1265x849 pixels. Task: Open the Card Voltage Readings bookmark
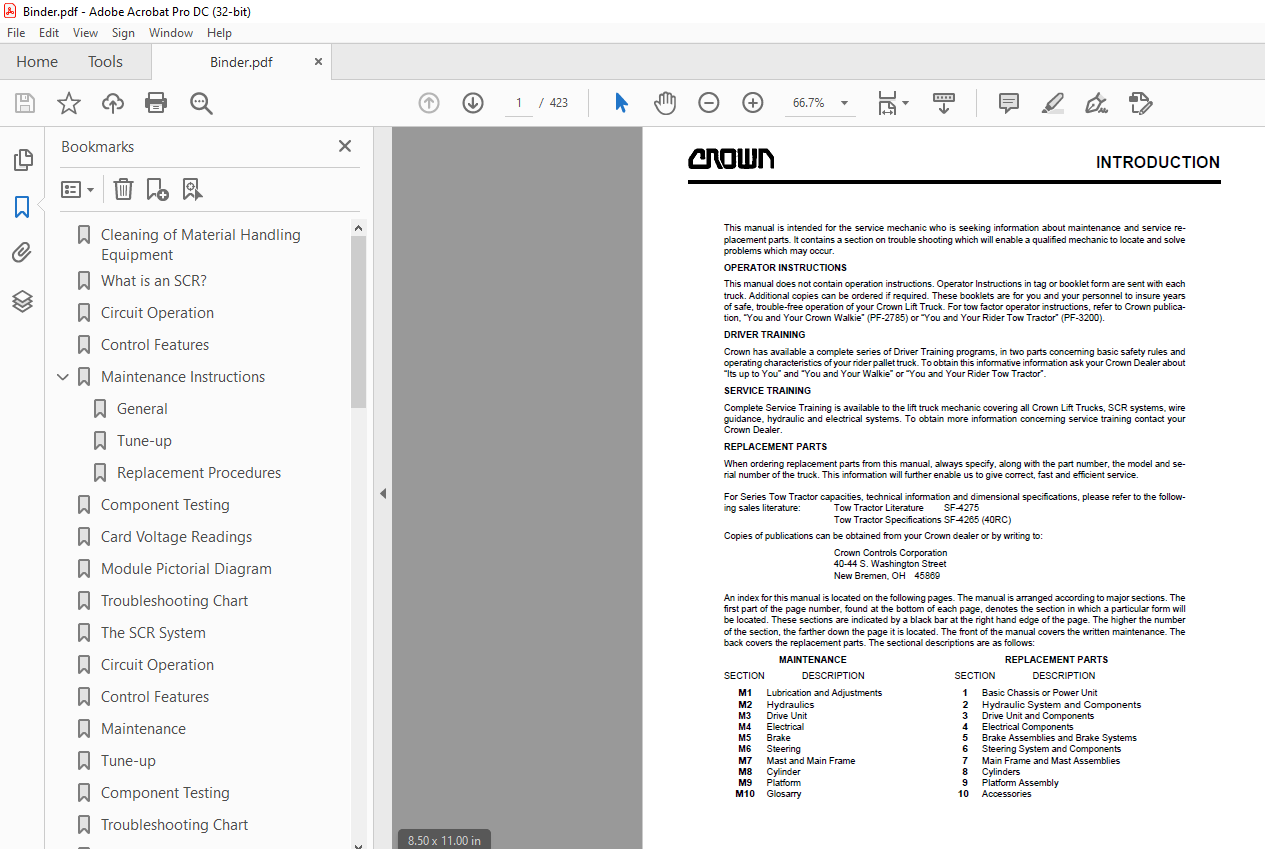coord(176,537)
